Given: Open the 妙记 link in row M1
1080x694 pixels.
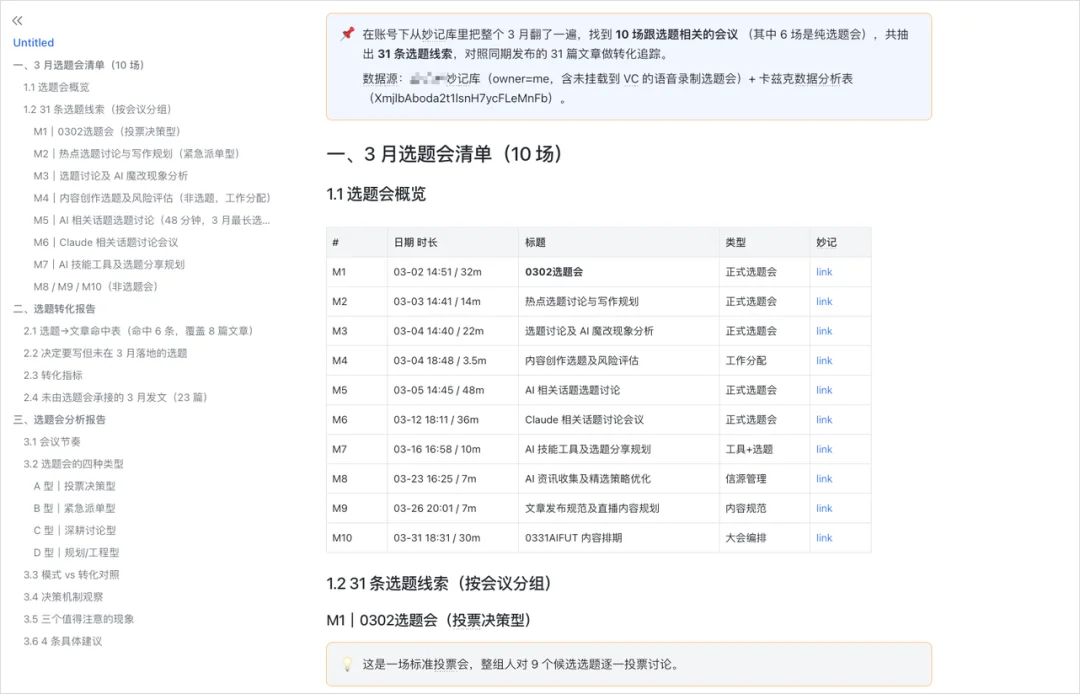Looking at the screenshot, I should click(x=824, y=272).
